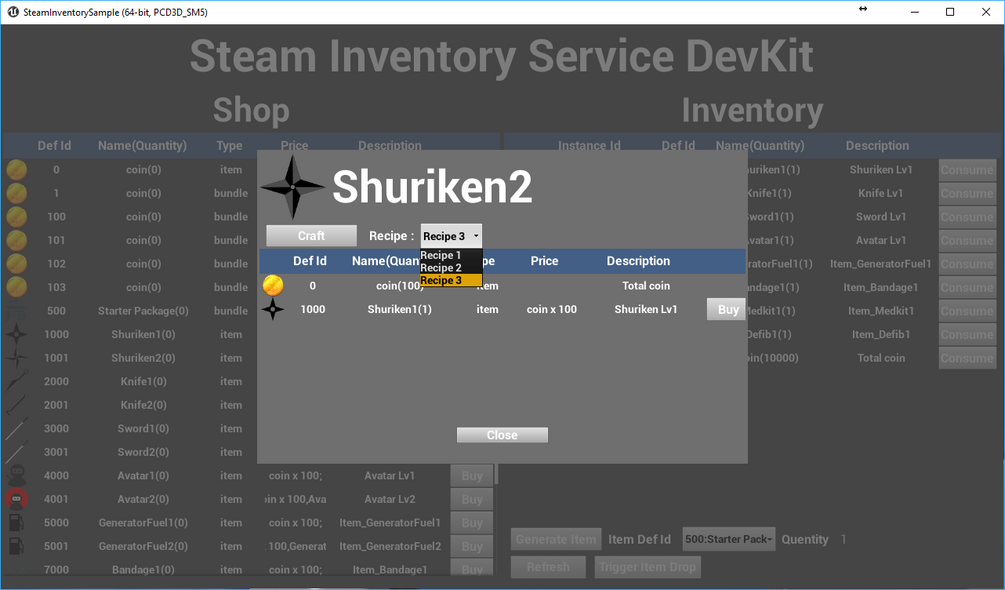The height and width of the screenshot is (590, 1005).
Task: Click the 'Bandage1(0)' shop row name
Action: click(x=143, y=570)
